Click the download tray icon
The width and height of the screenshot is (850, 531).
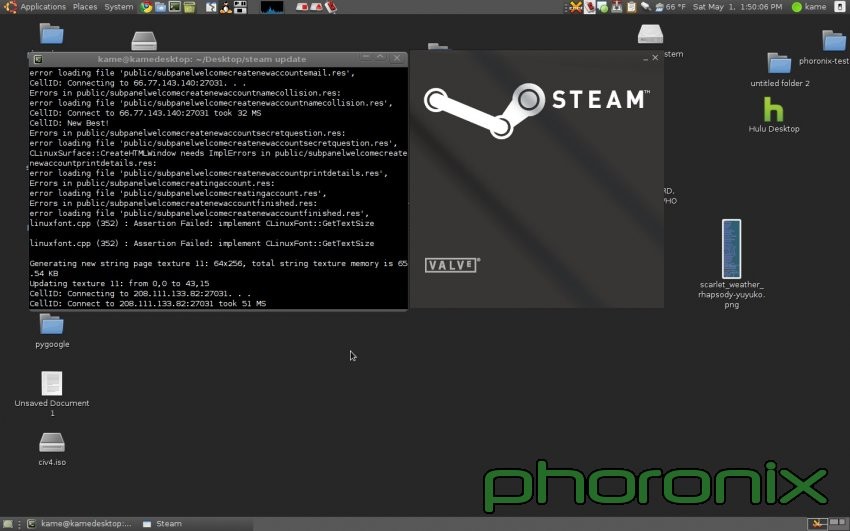tap(617, 7)
